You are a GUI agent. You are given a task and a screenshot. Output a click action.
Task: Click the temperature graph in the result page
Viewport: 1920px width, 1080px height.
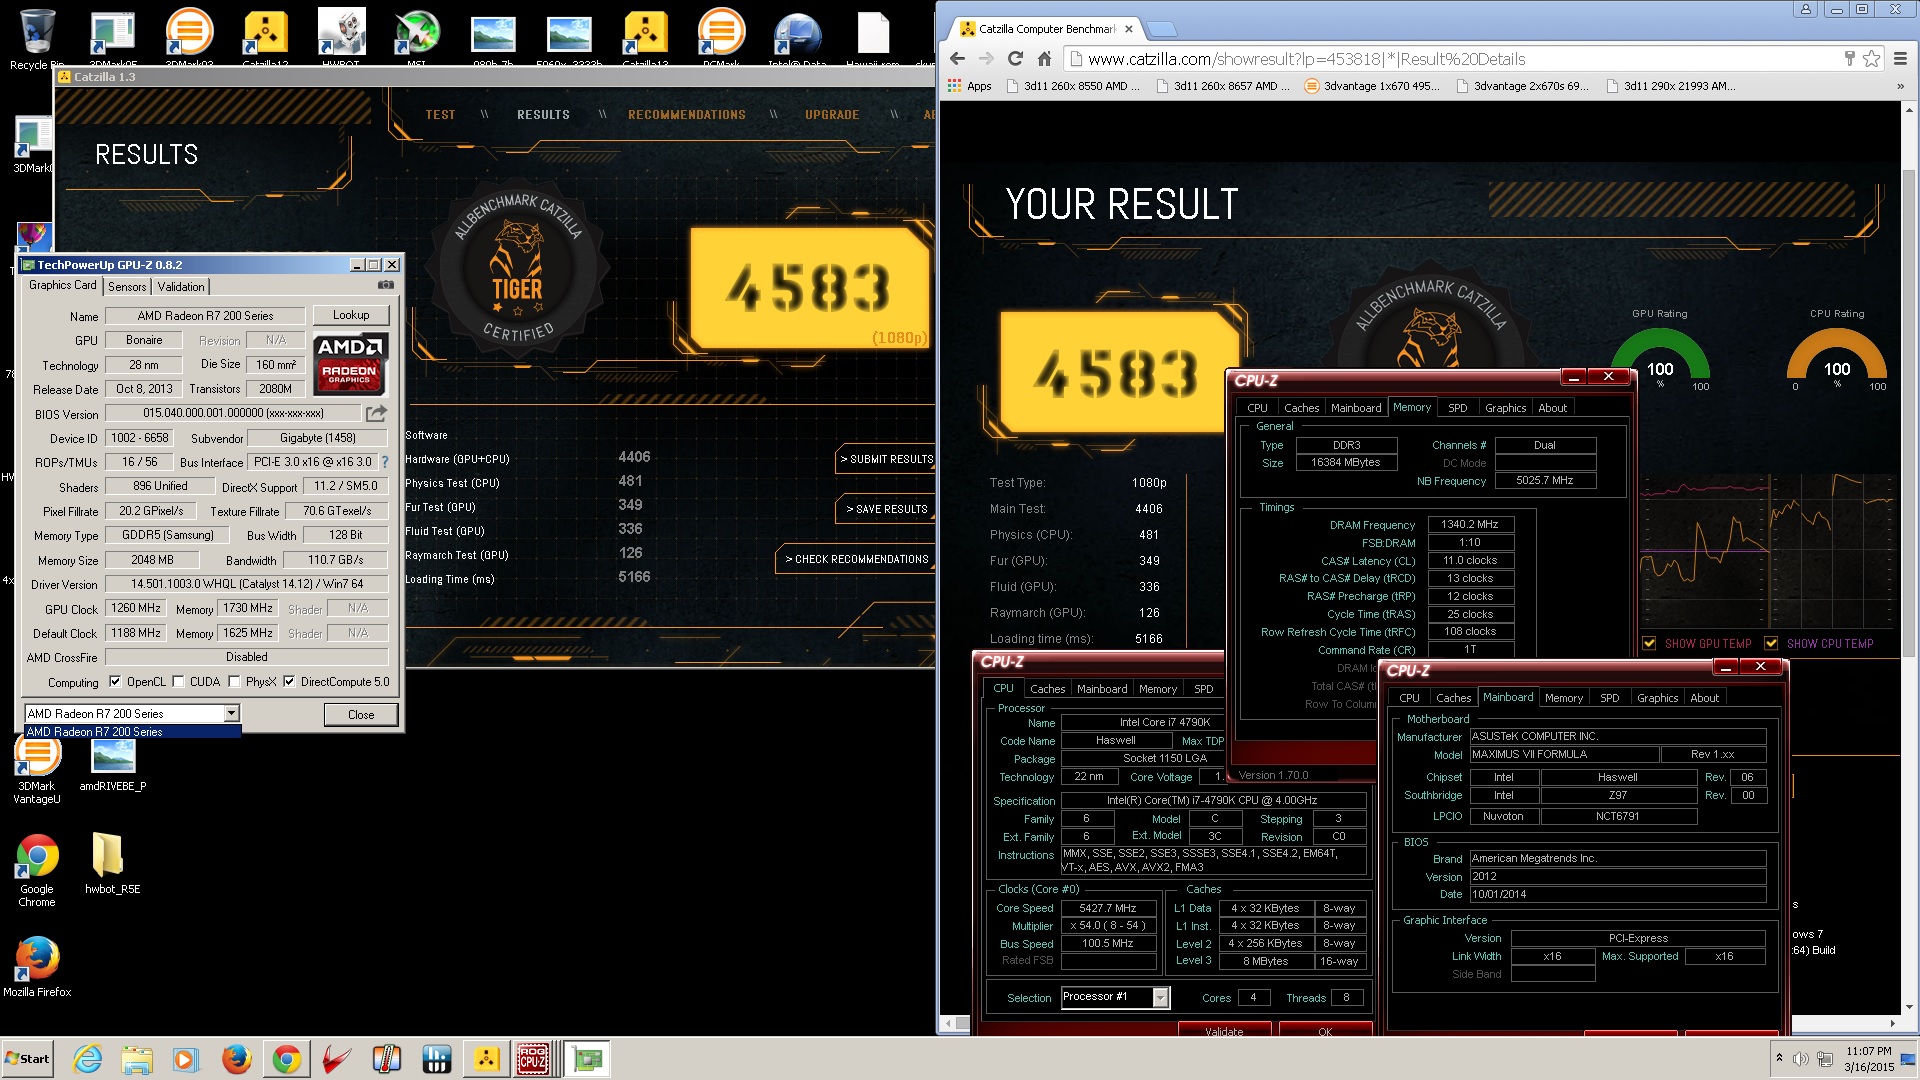point(1767,550)
